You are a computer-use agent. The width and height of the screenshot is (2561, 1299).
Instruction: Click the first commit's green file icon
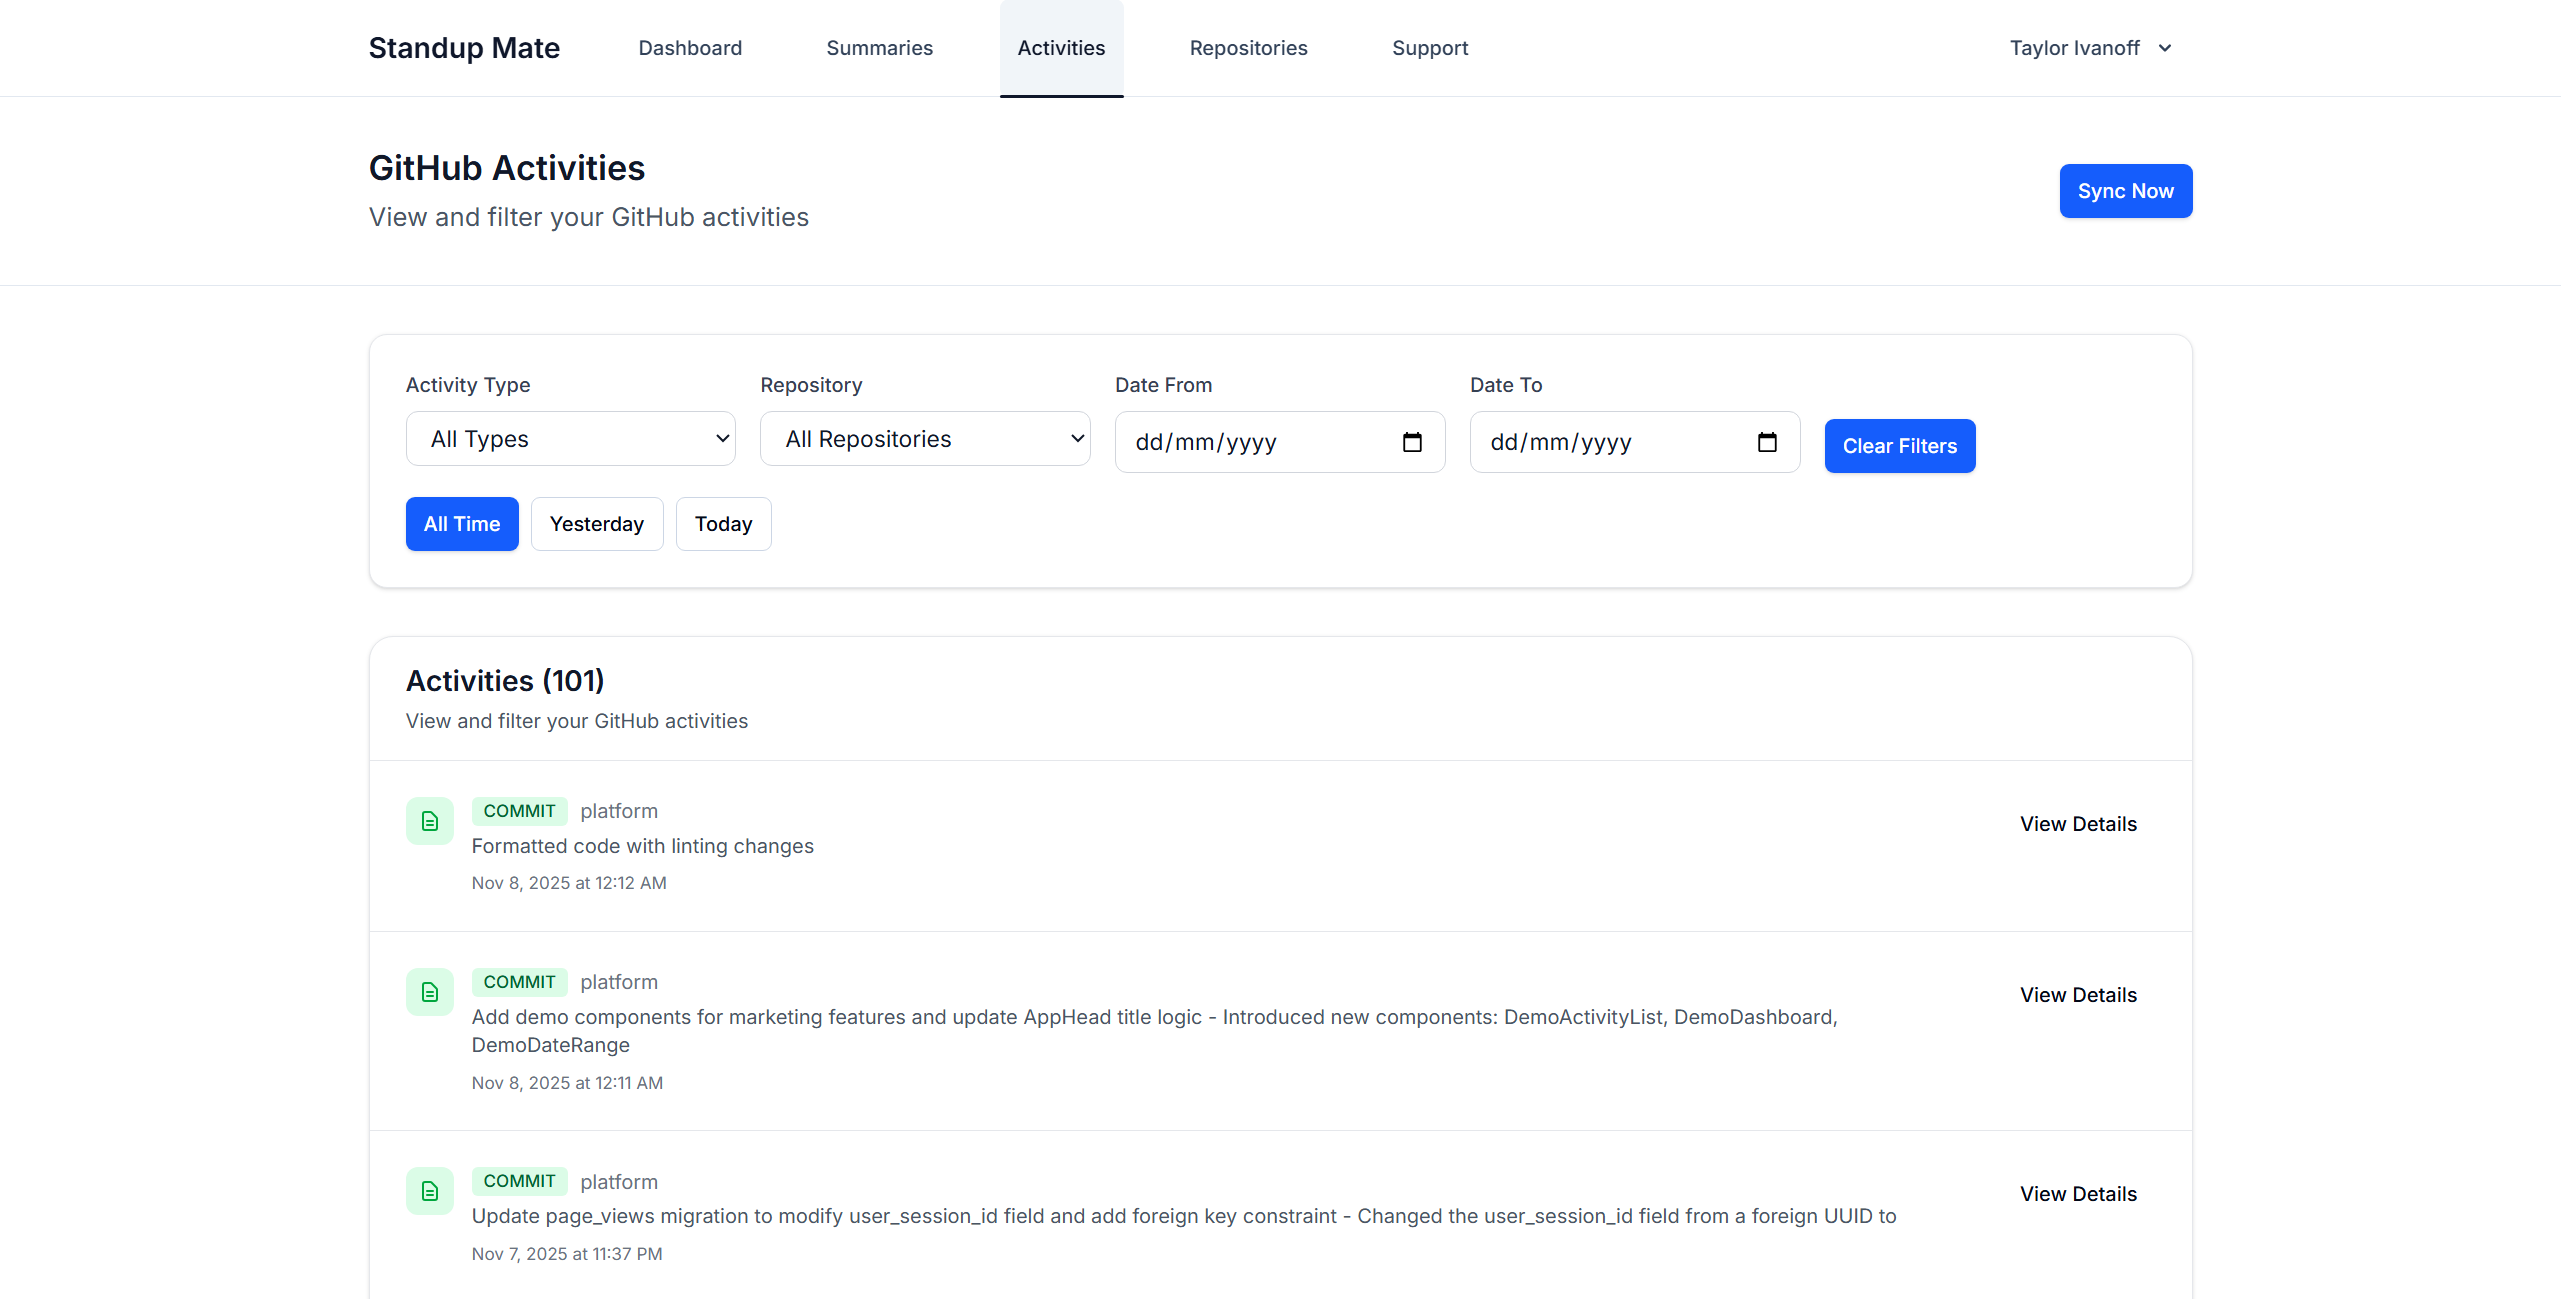429,821
